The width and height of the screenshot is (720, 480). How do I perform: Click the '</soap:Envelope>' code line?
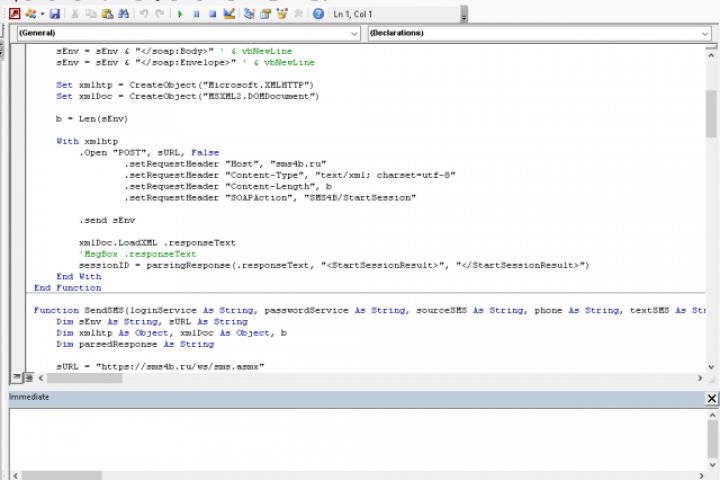click(x=185, y=62)
